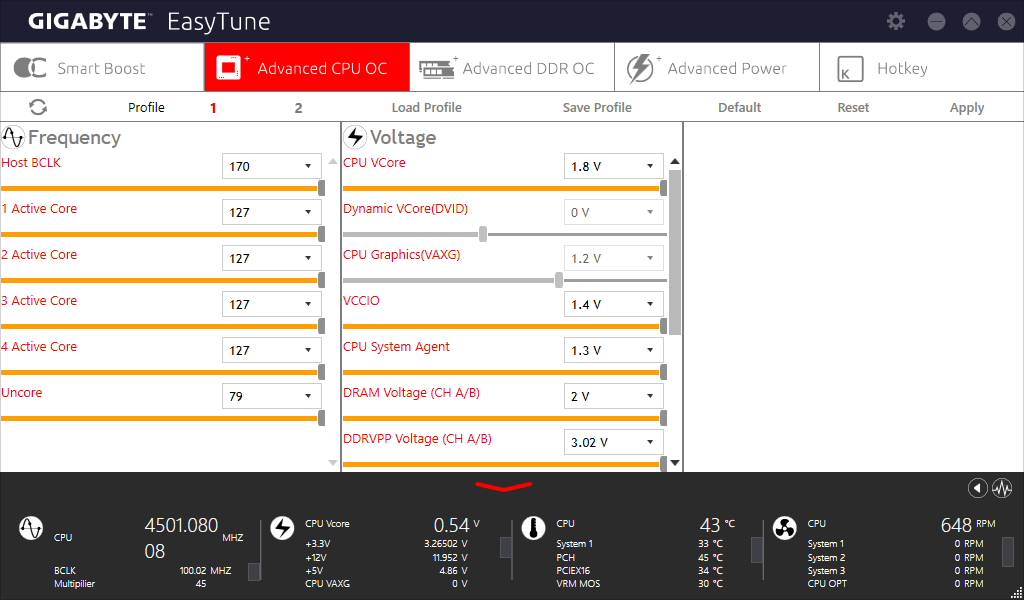The width and height of the screenshot is (1024, 600).
Task: Click the hardware monitor waveform icon
Action: pyautogui.click(x=1002, y=488)
